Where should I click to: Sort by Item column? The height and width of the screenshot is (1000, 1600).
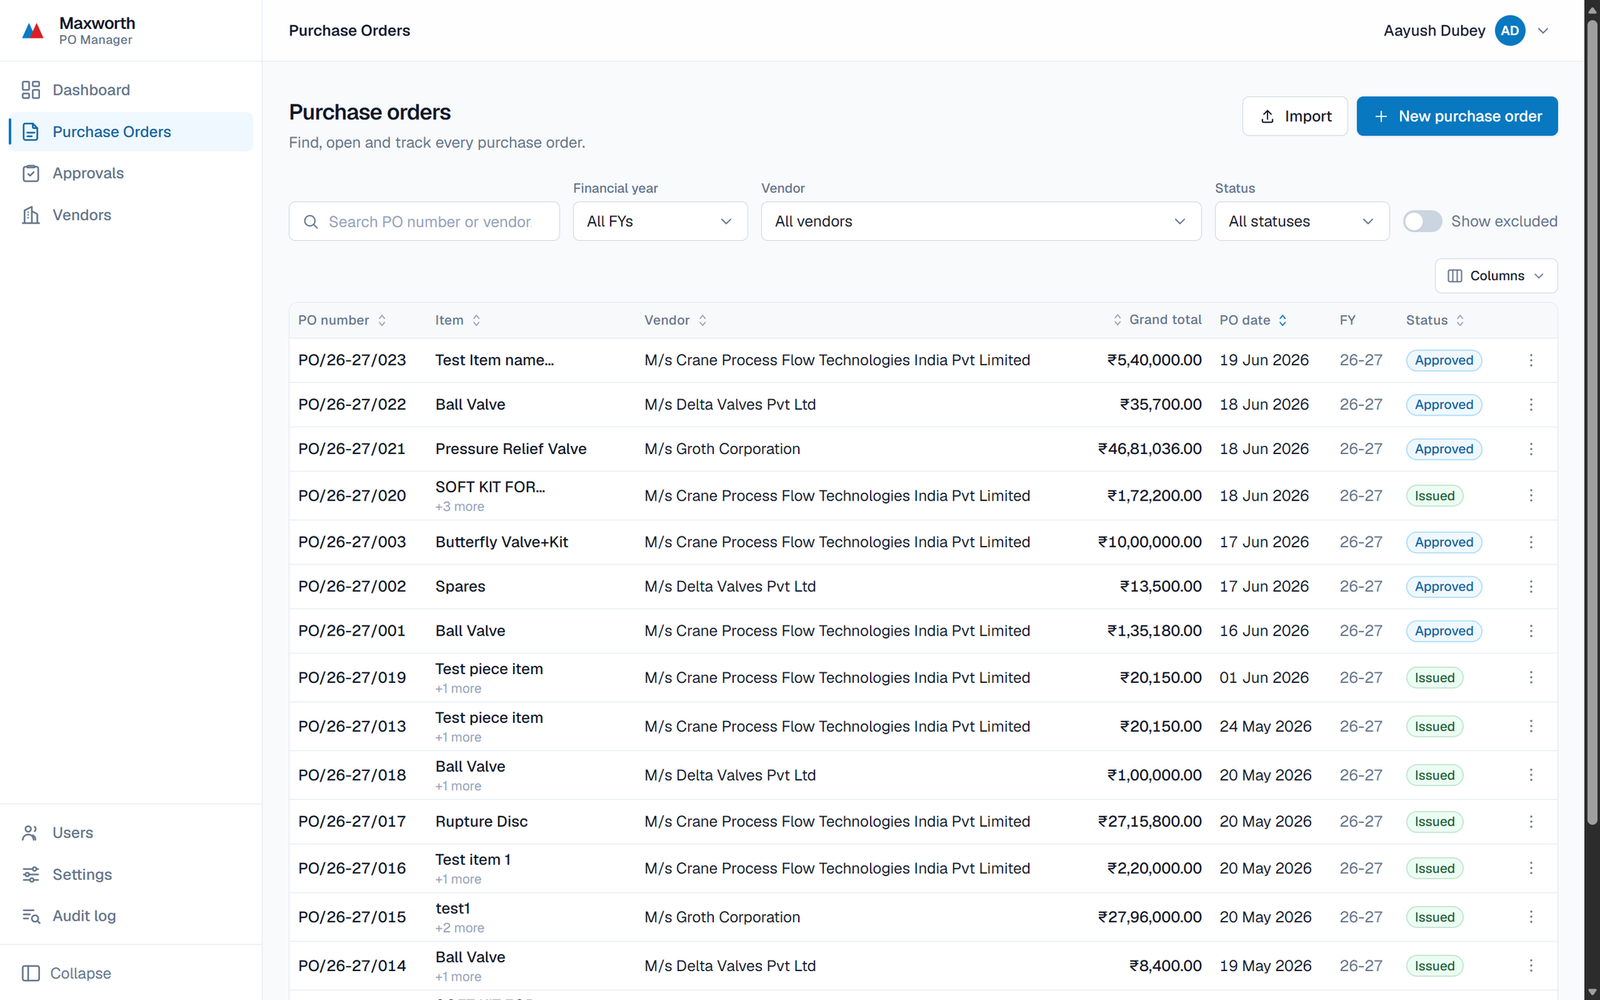point(458,320)
